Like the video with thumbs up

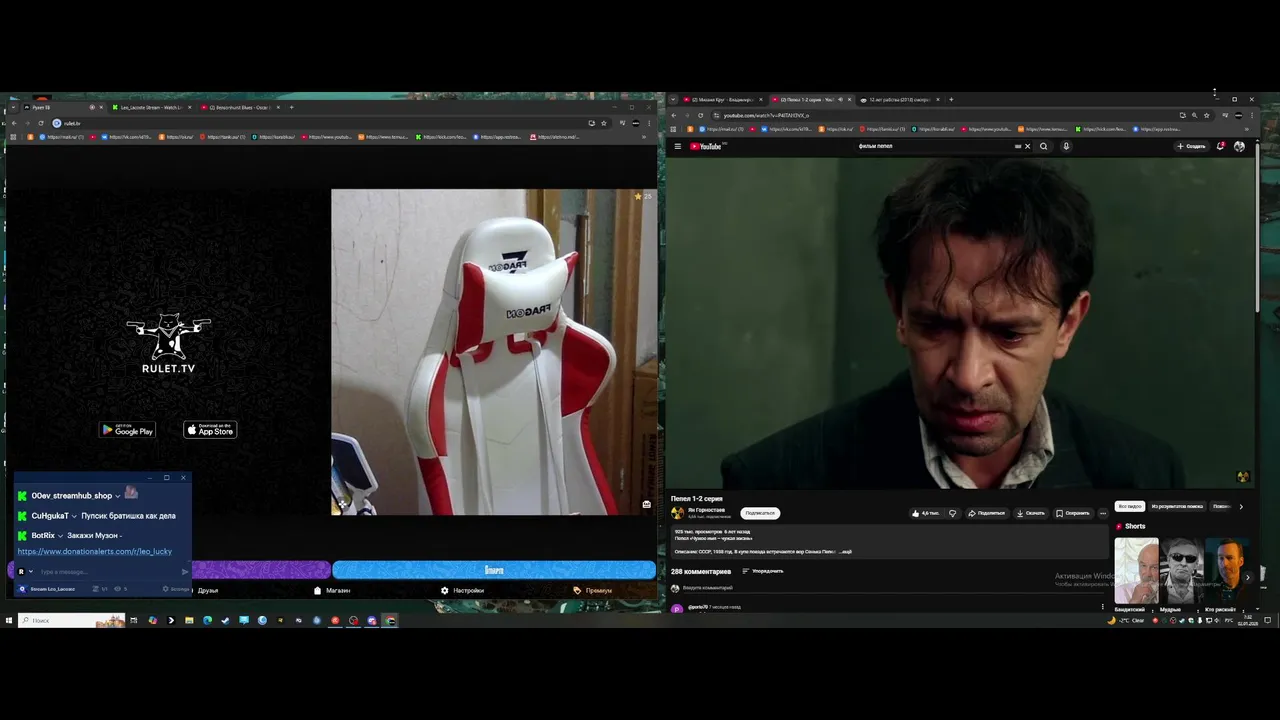pyautogui.click(x=925, y=513)
